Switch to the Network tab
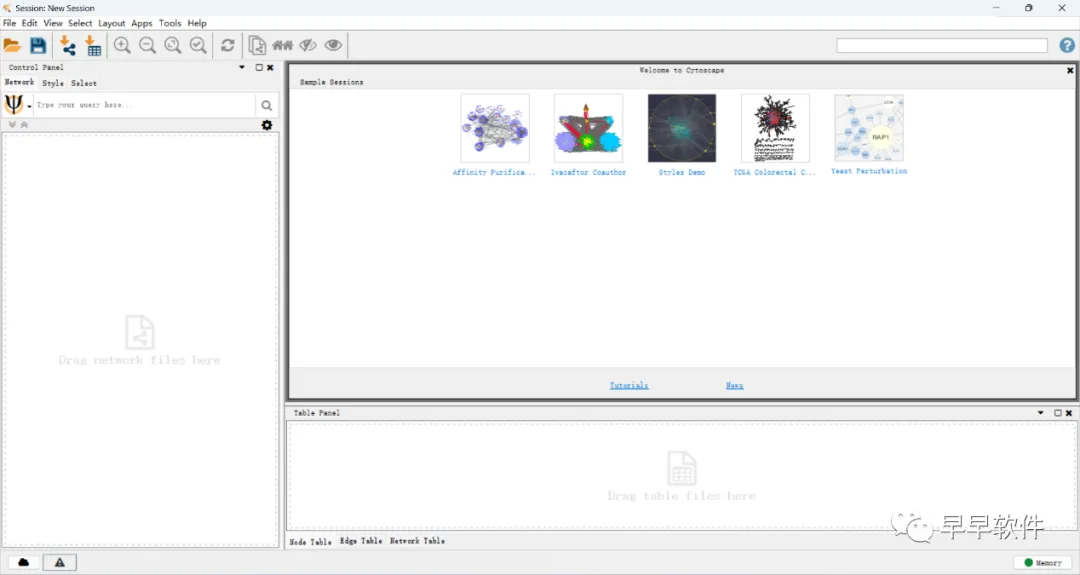 [x=19, y=82]
